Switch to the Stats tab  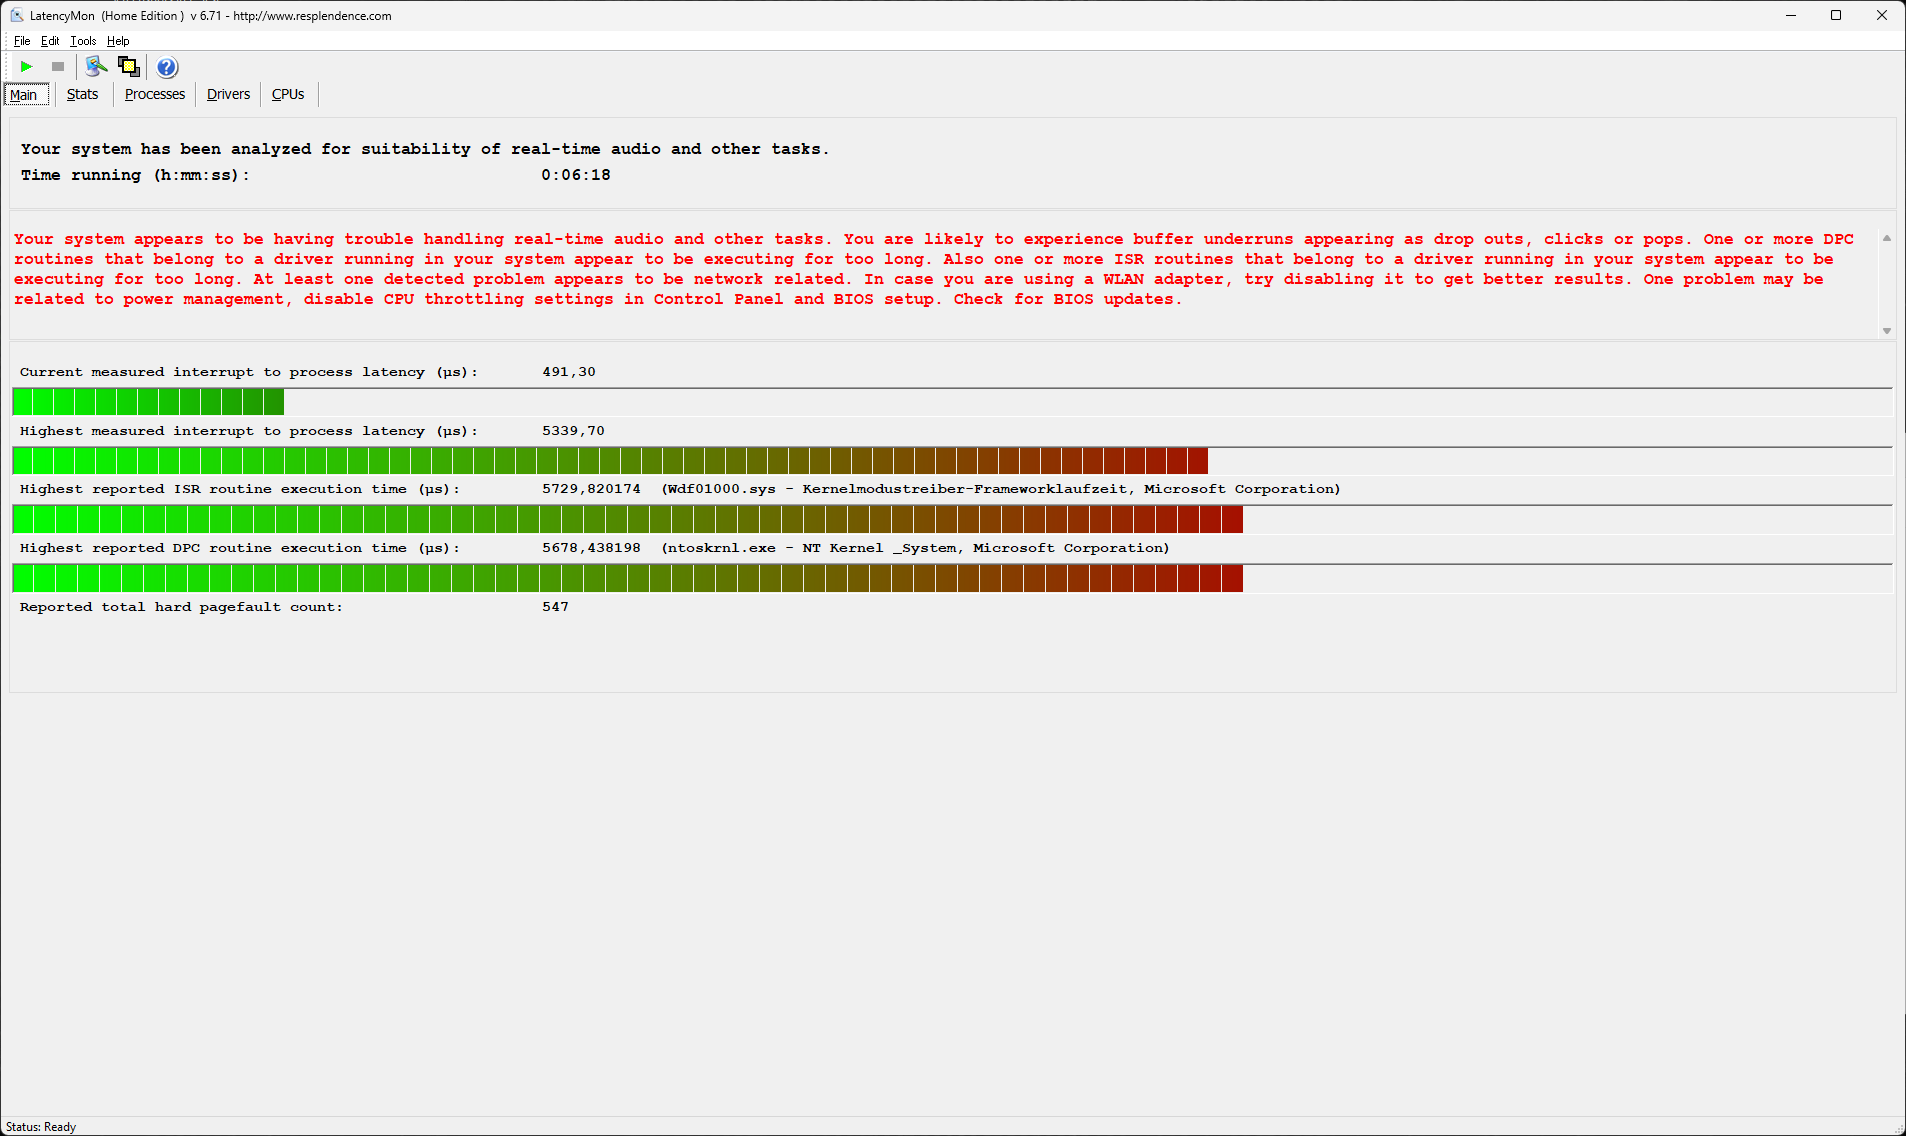(83, 94)
